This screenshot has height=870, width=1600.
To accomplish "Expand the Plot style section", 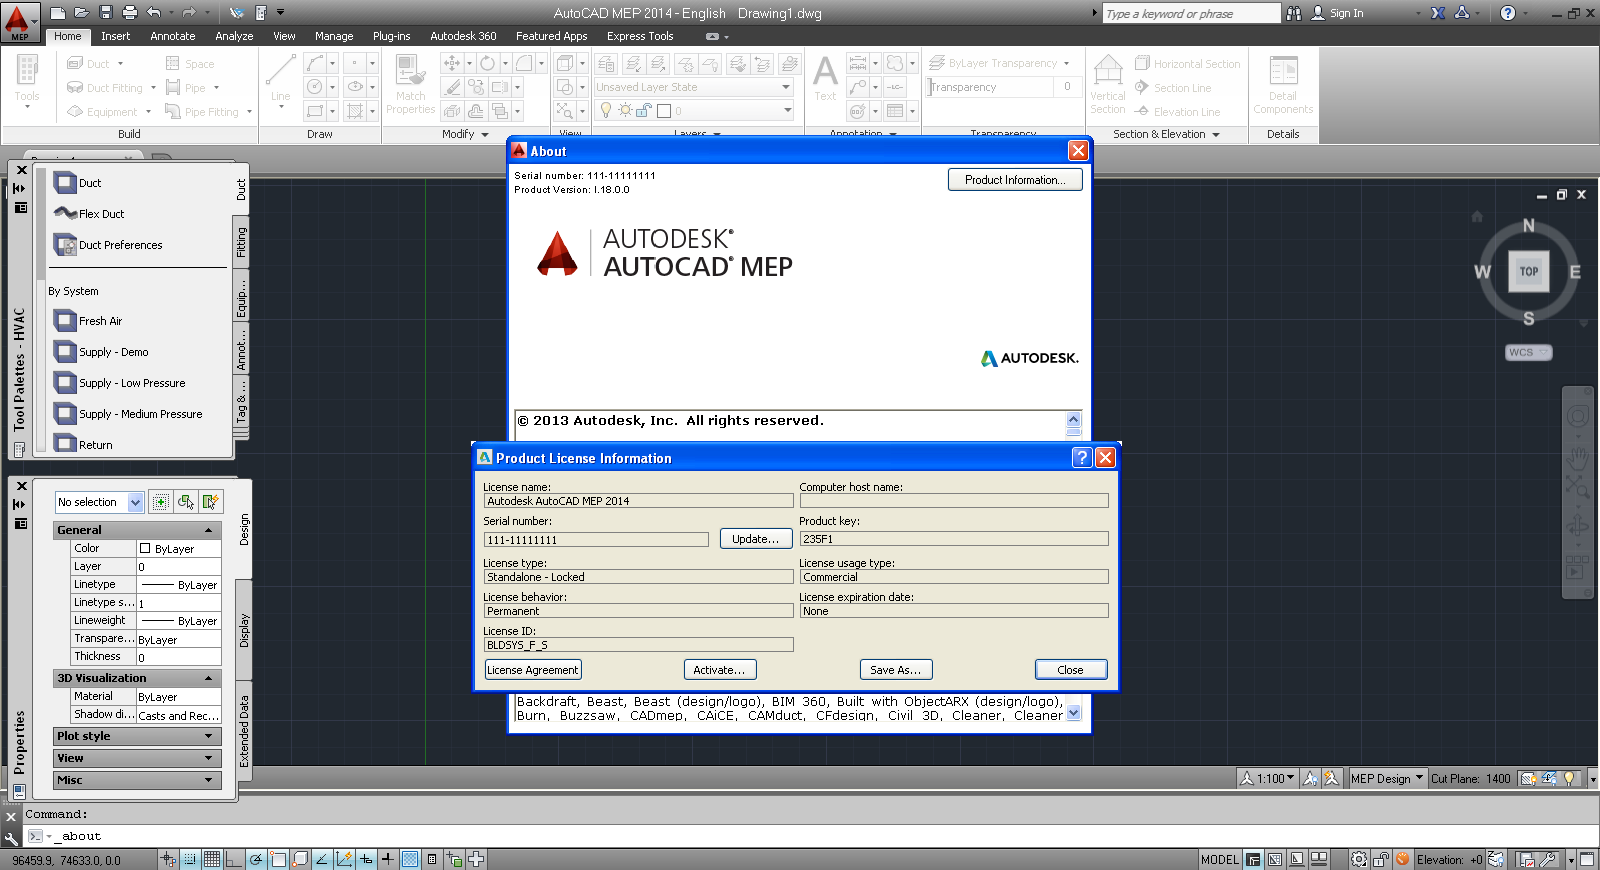I will click(x=208, y=736).
